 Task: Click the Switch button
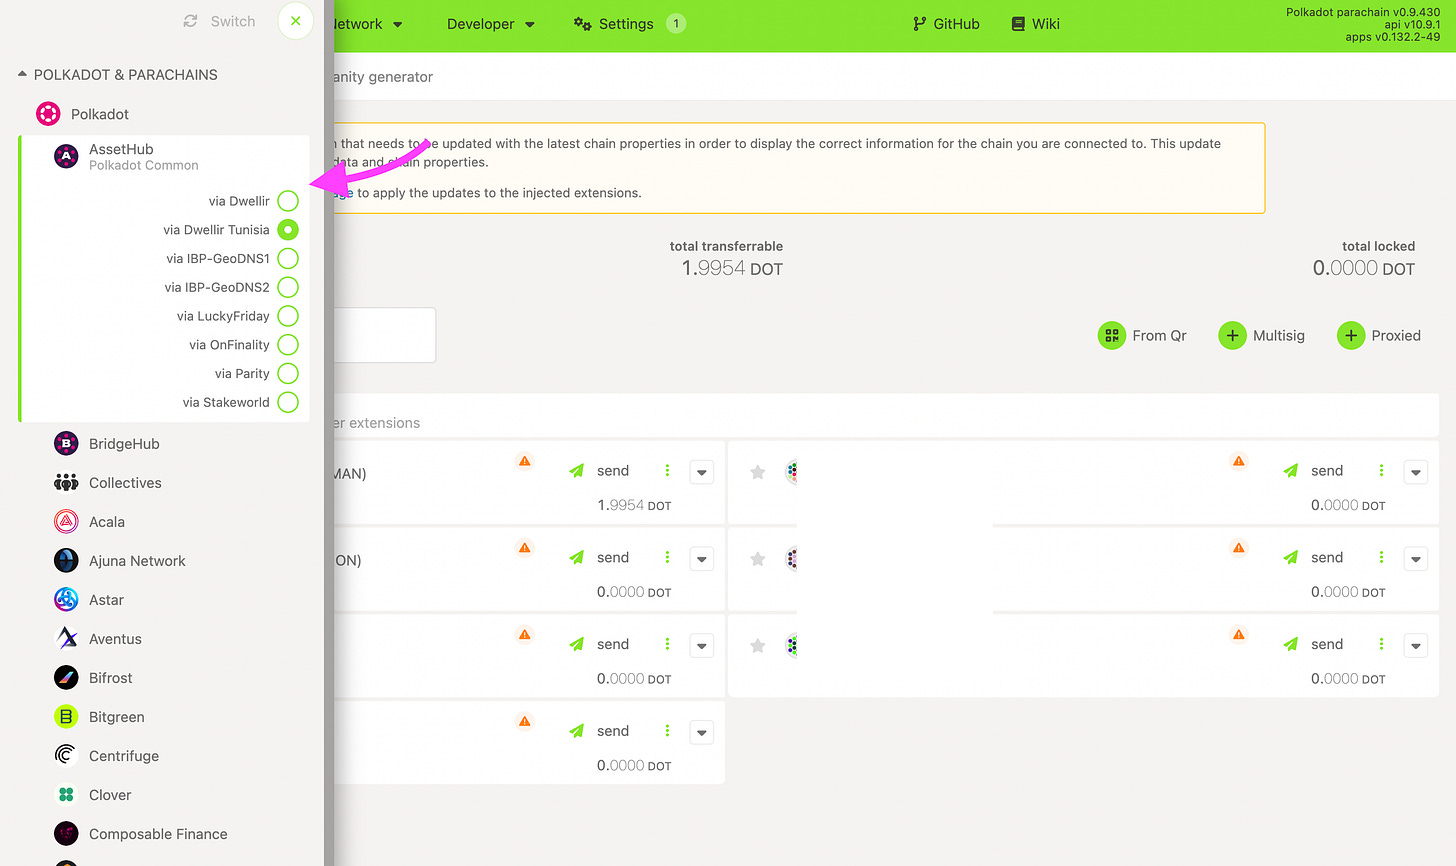219,21
